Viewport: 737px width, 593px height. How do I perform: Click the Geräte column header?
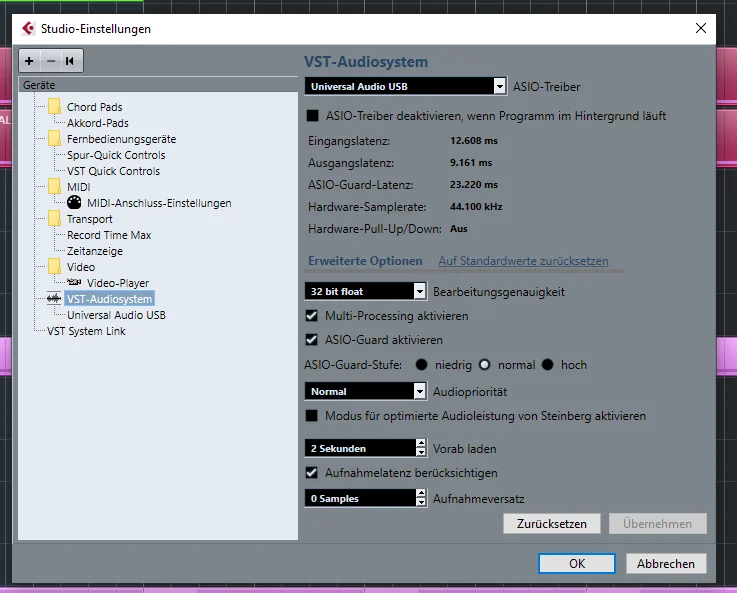(158, 85)
